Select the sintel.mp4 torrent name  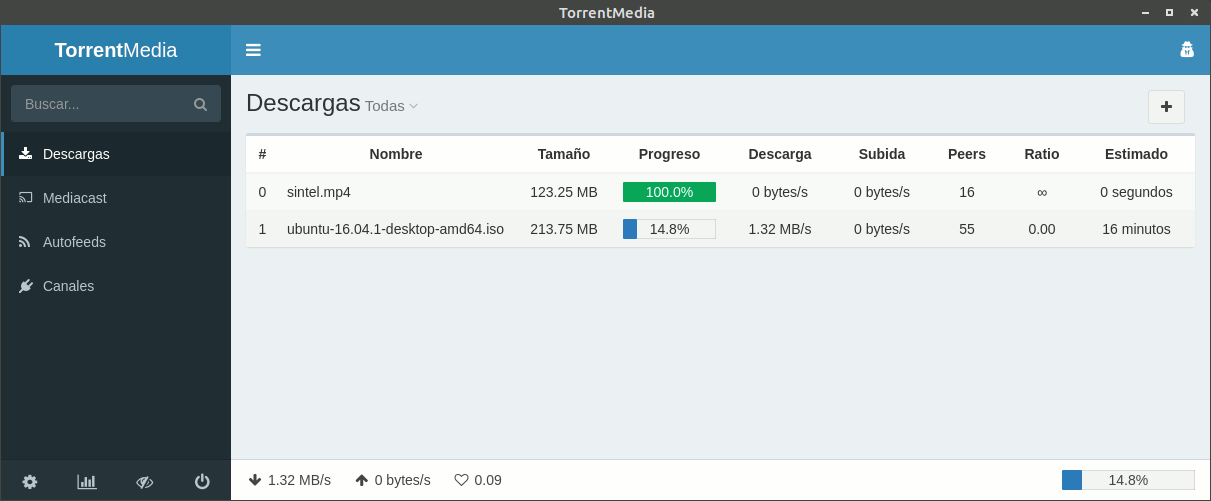319,192
